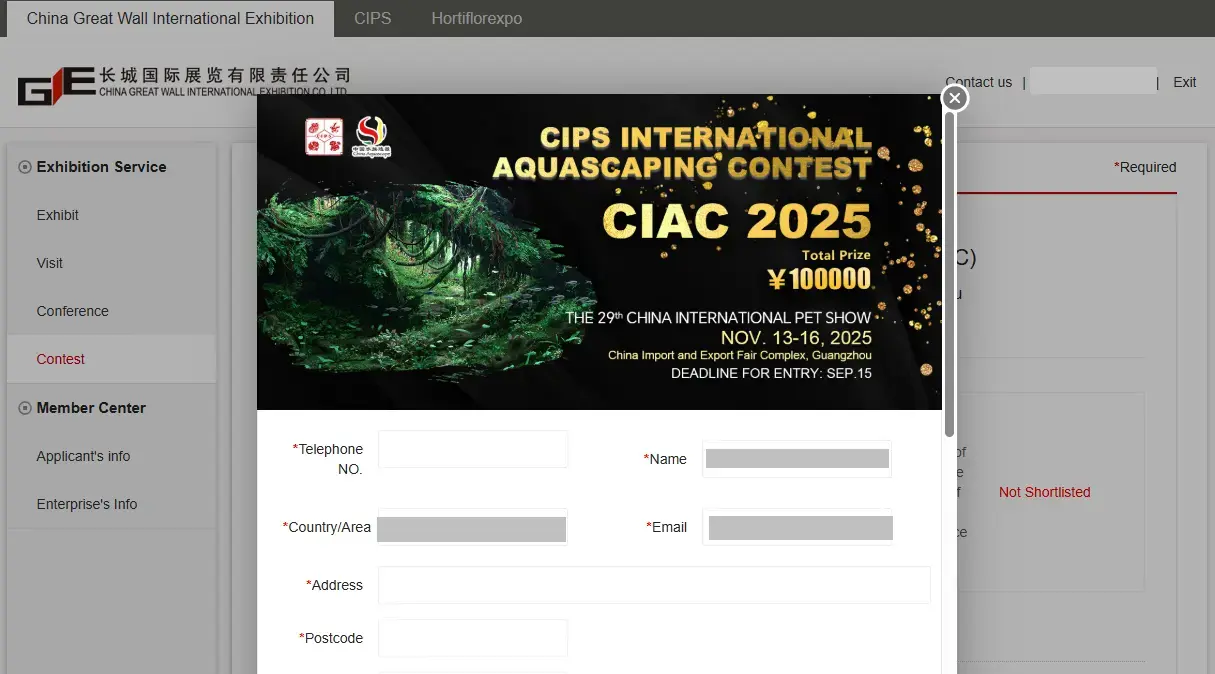Open Exhibit in the sidebar
Image resolution: width=1215 pixels, height=674 pixels.
pos(58,215)
